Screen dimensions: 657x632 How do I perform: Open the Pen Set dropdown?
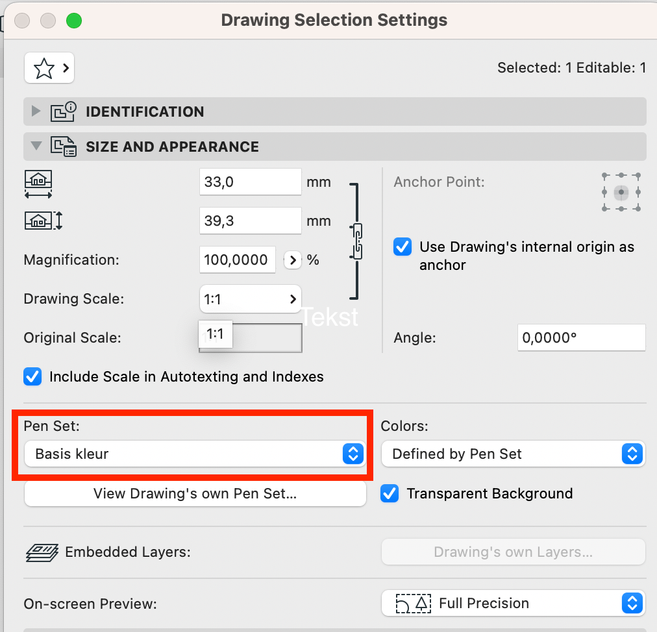click(193, 454)
